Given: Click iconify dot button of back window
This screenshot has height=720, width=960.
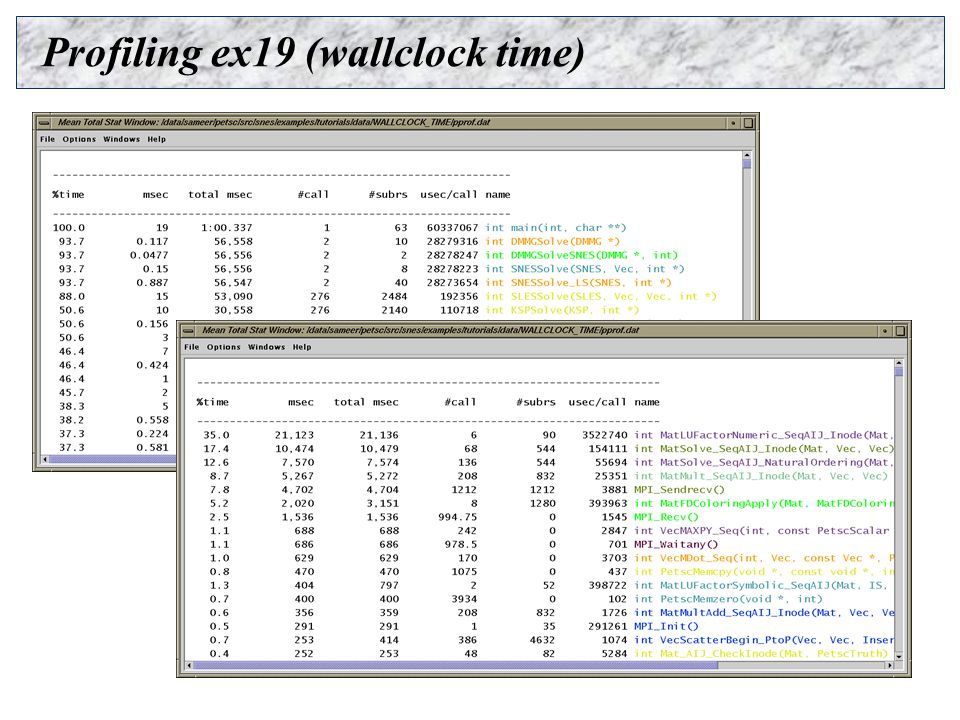Looking at the screenshot, I should [x=733, y=123].
